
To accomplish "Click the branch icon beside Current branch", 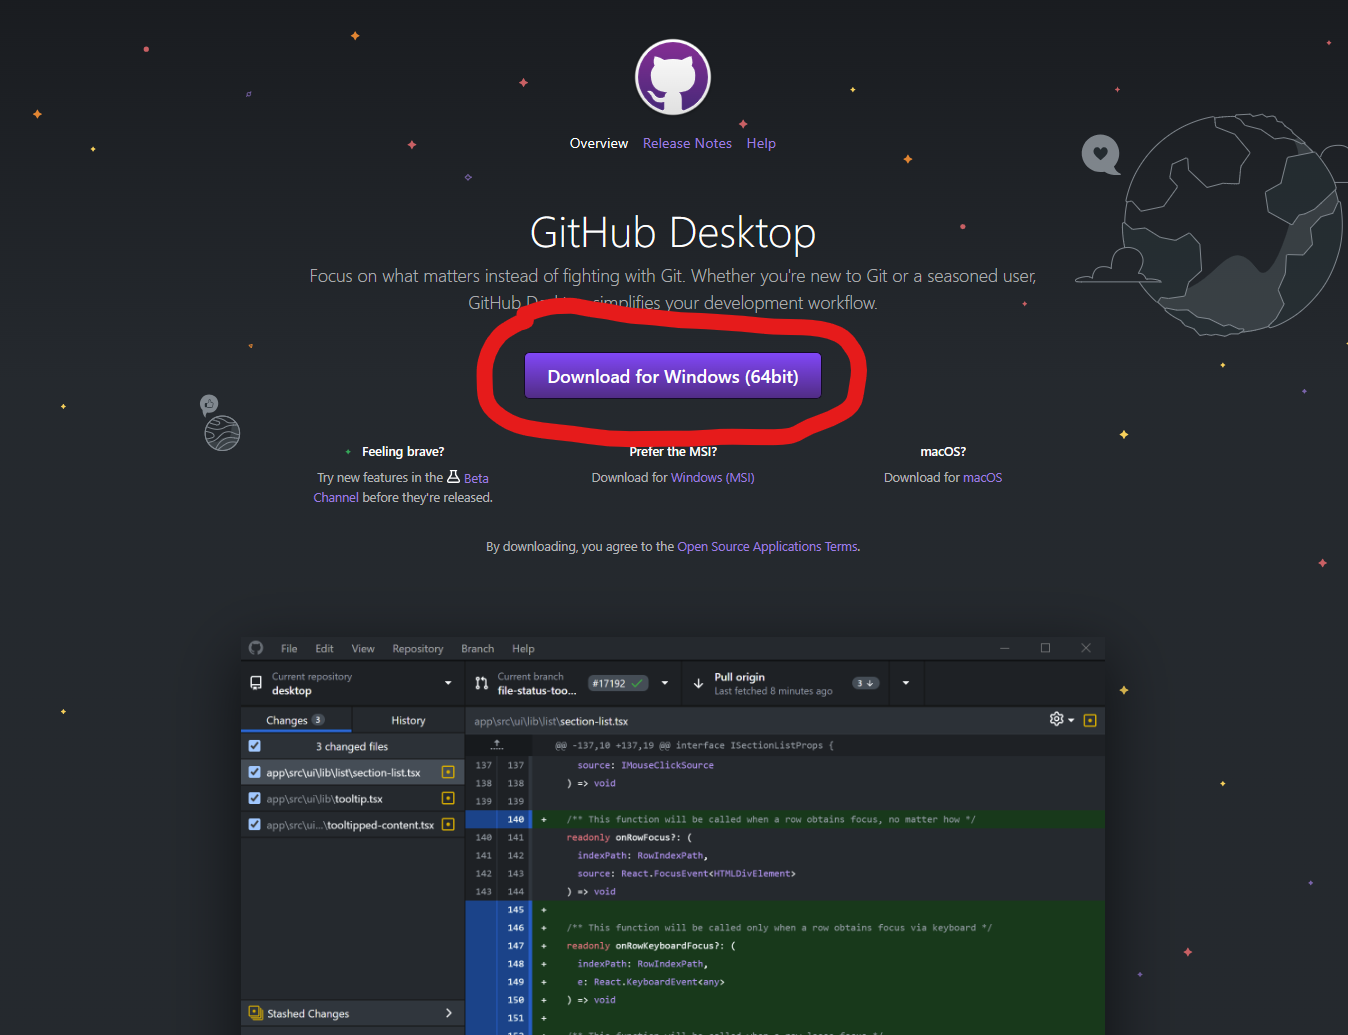I will (x=482, y=683).
